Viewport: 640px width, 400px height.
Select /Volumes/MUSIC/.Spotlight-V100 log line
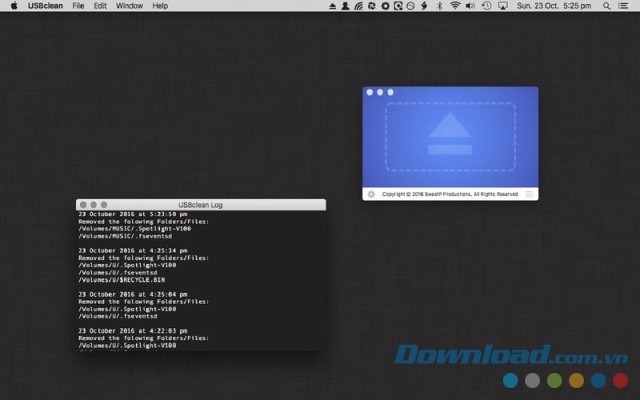(135, 229)
